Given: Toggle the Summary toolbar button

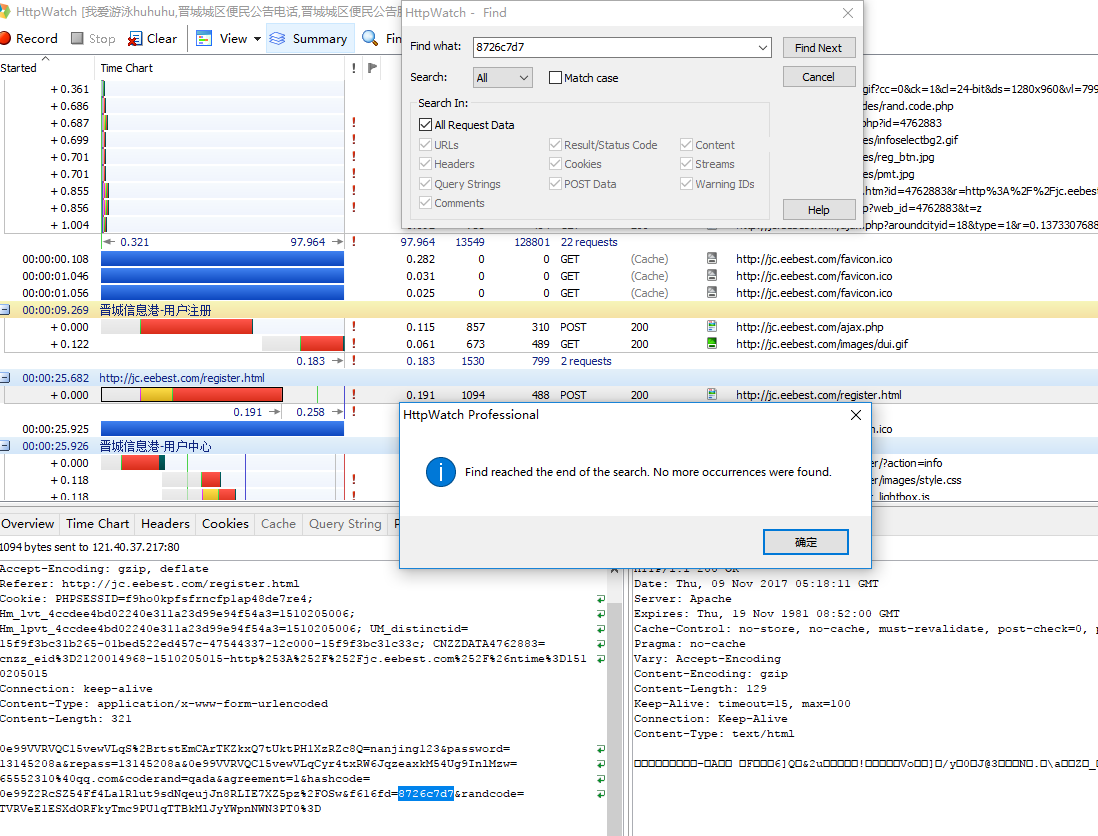Looking at the screenshot, I should pos(308,39).
